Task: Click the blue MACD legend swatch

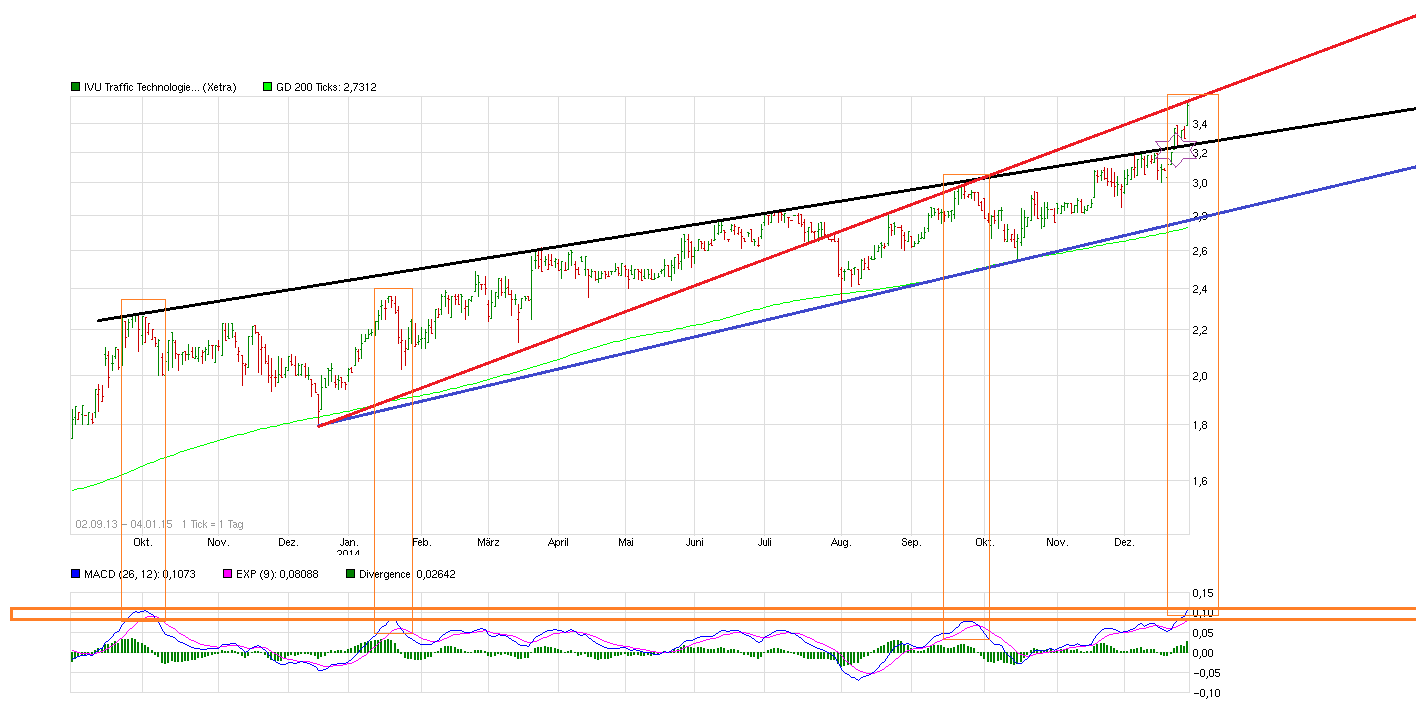Action: (75, 574)
